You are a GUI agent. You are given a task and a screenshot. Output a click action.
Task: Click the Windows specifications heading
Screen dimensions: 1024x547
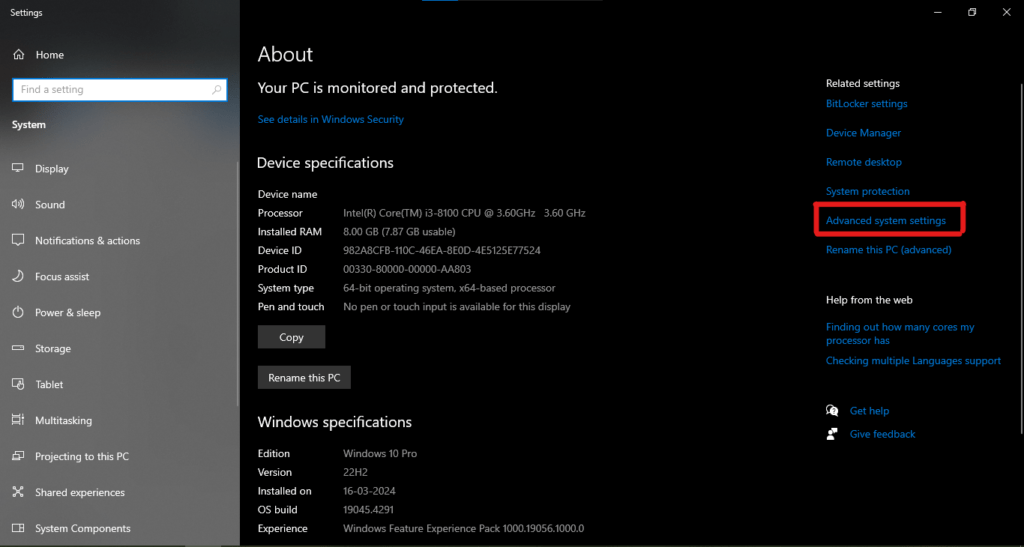tap(334, 422)
